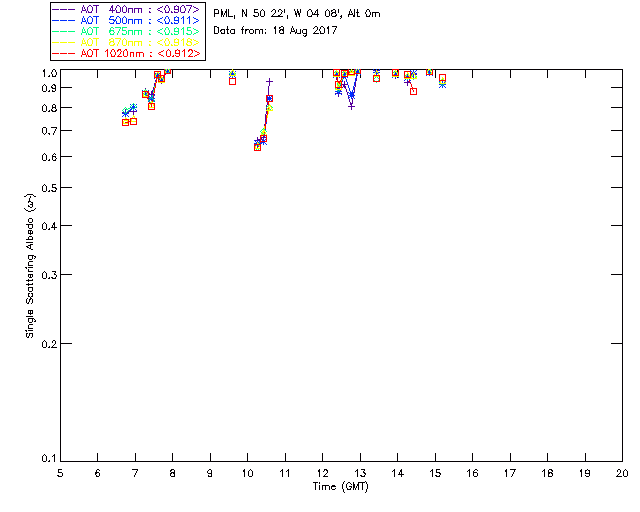The width and height of the screenshot is (640, 512).
Task: Click the x-axis hour label 20
Action: 622,473
